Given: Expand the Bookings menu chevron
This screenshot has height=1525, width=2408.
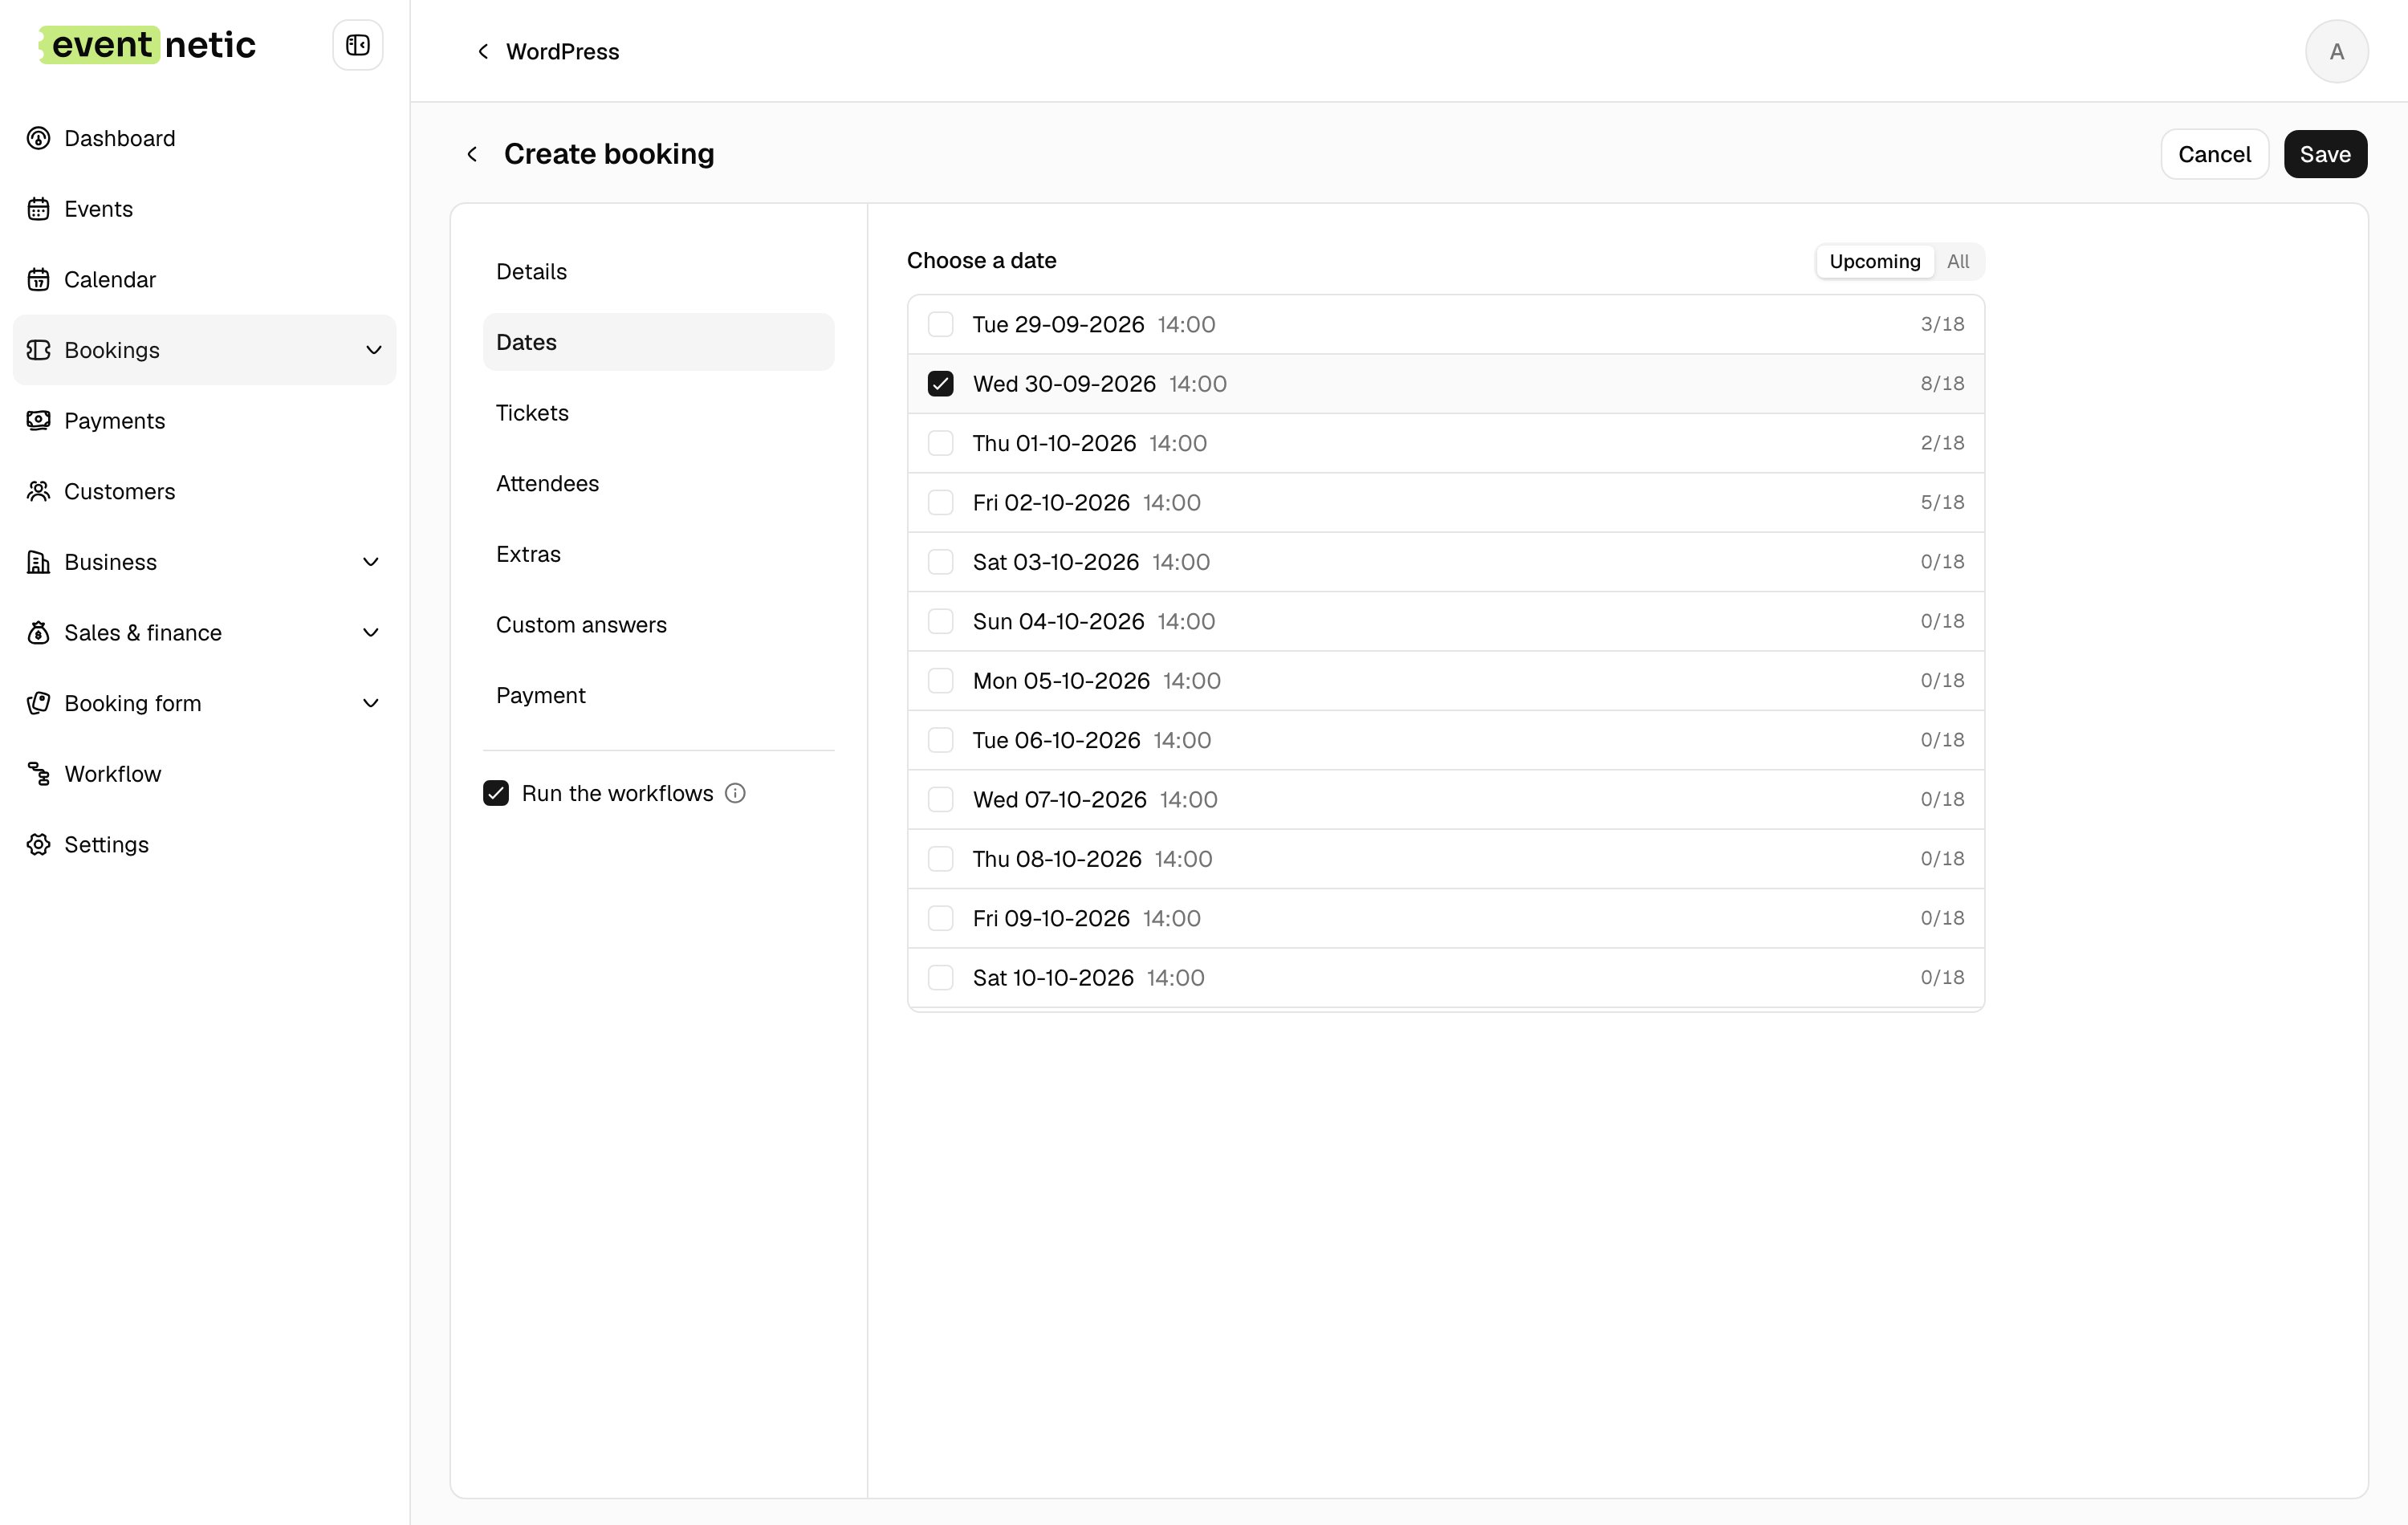Looking at the screenshot, I should coord(373,350).
